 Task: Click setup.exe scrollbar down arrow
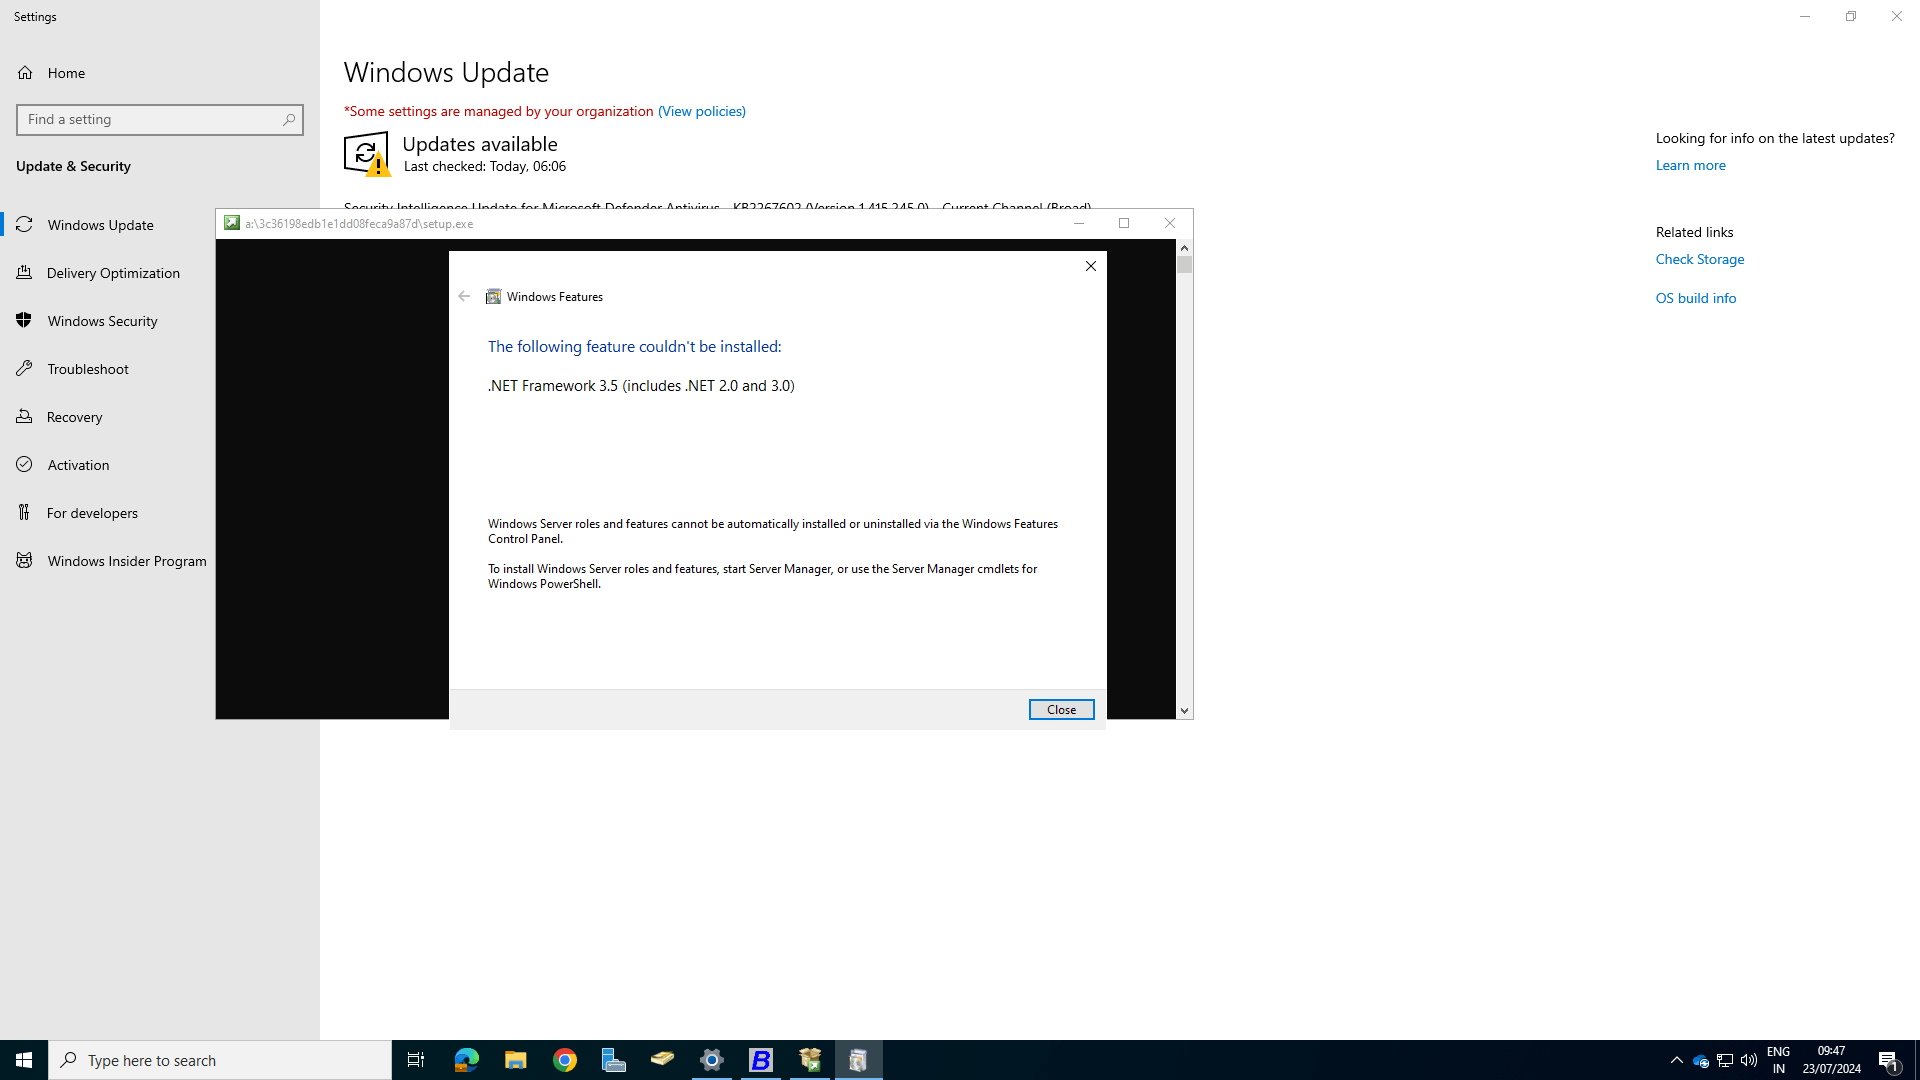point(1184,711)
